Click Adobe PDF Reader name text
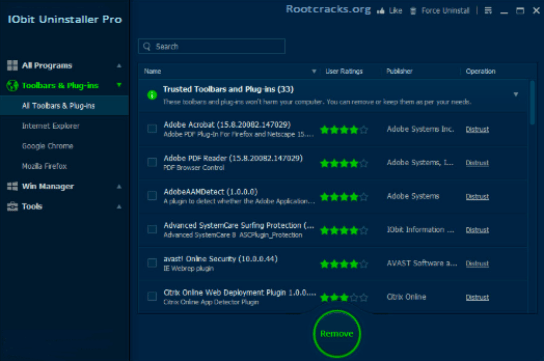Image resolution: width=544 pixels, height=361 pixels. (x=233, y=158)
